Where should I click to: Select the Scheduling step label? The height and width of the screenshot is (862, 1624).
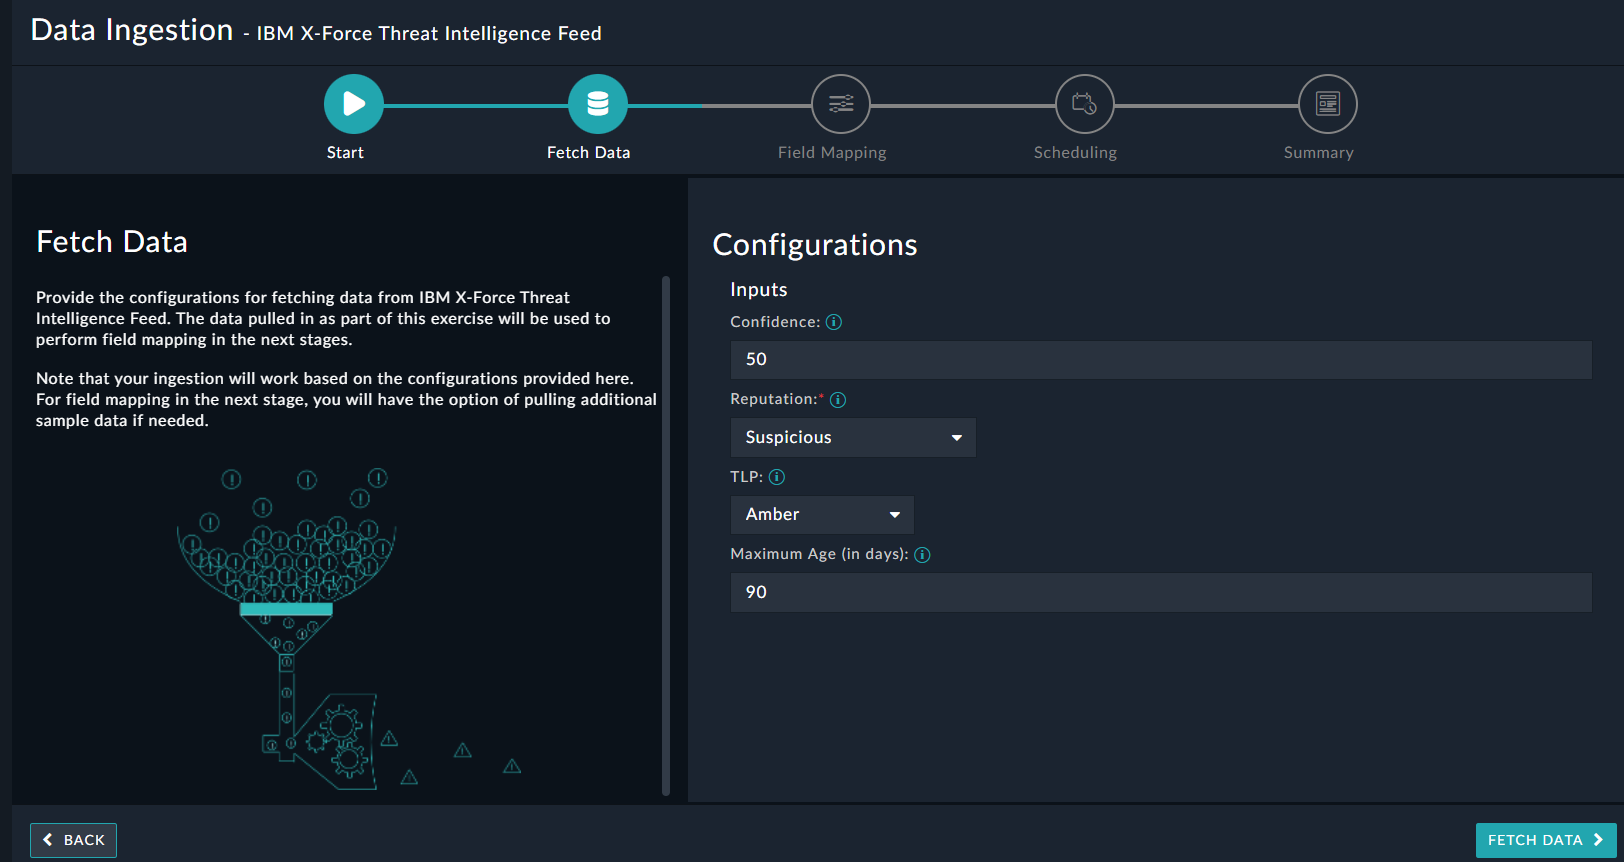[x=1075, y=153]
